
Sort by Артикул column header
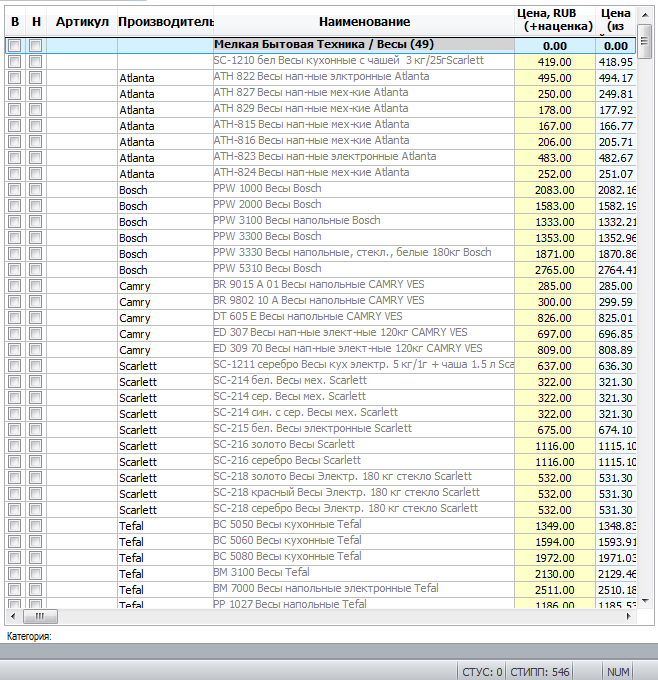click(82, 21)
